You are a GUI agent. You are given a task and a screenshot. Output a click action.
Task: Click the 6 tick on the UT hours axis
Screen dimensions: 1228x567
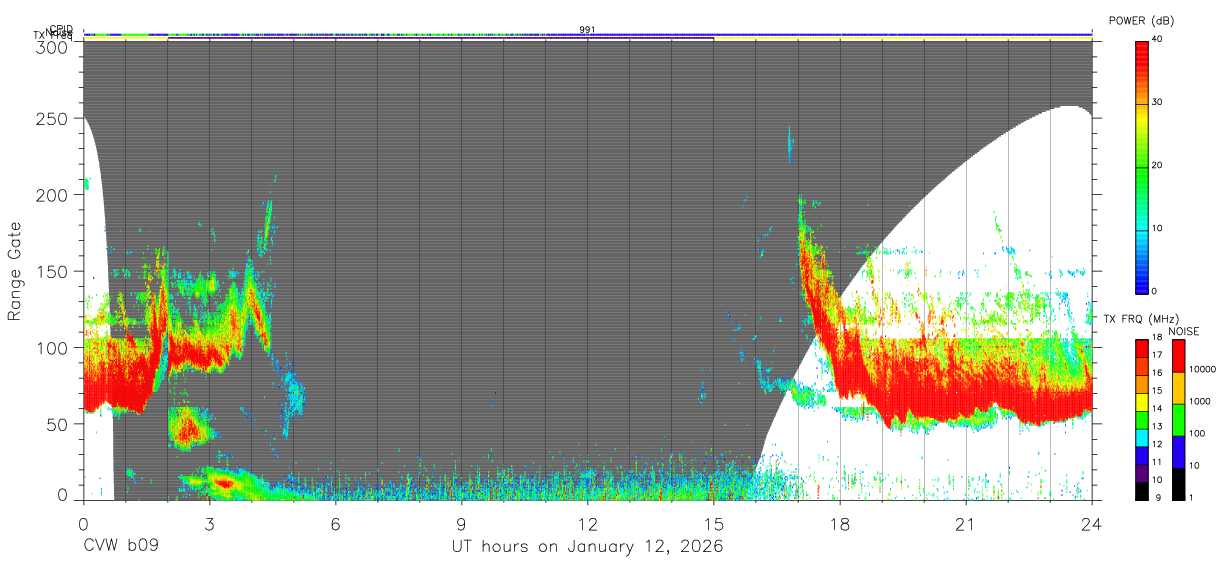pyautogui.click(x=335, y=523)
